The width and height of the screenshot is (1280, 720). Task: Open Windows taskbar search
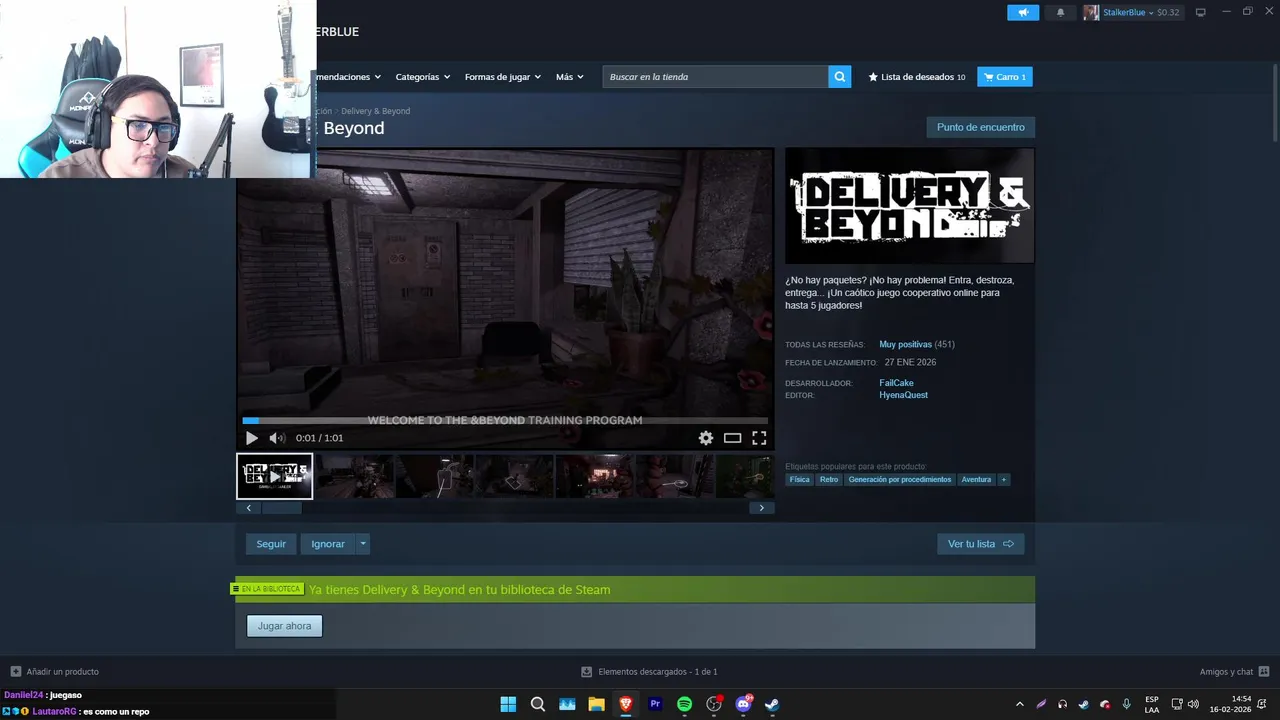(x=538, y=704)
